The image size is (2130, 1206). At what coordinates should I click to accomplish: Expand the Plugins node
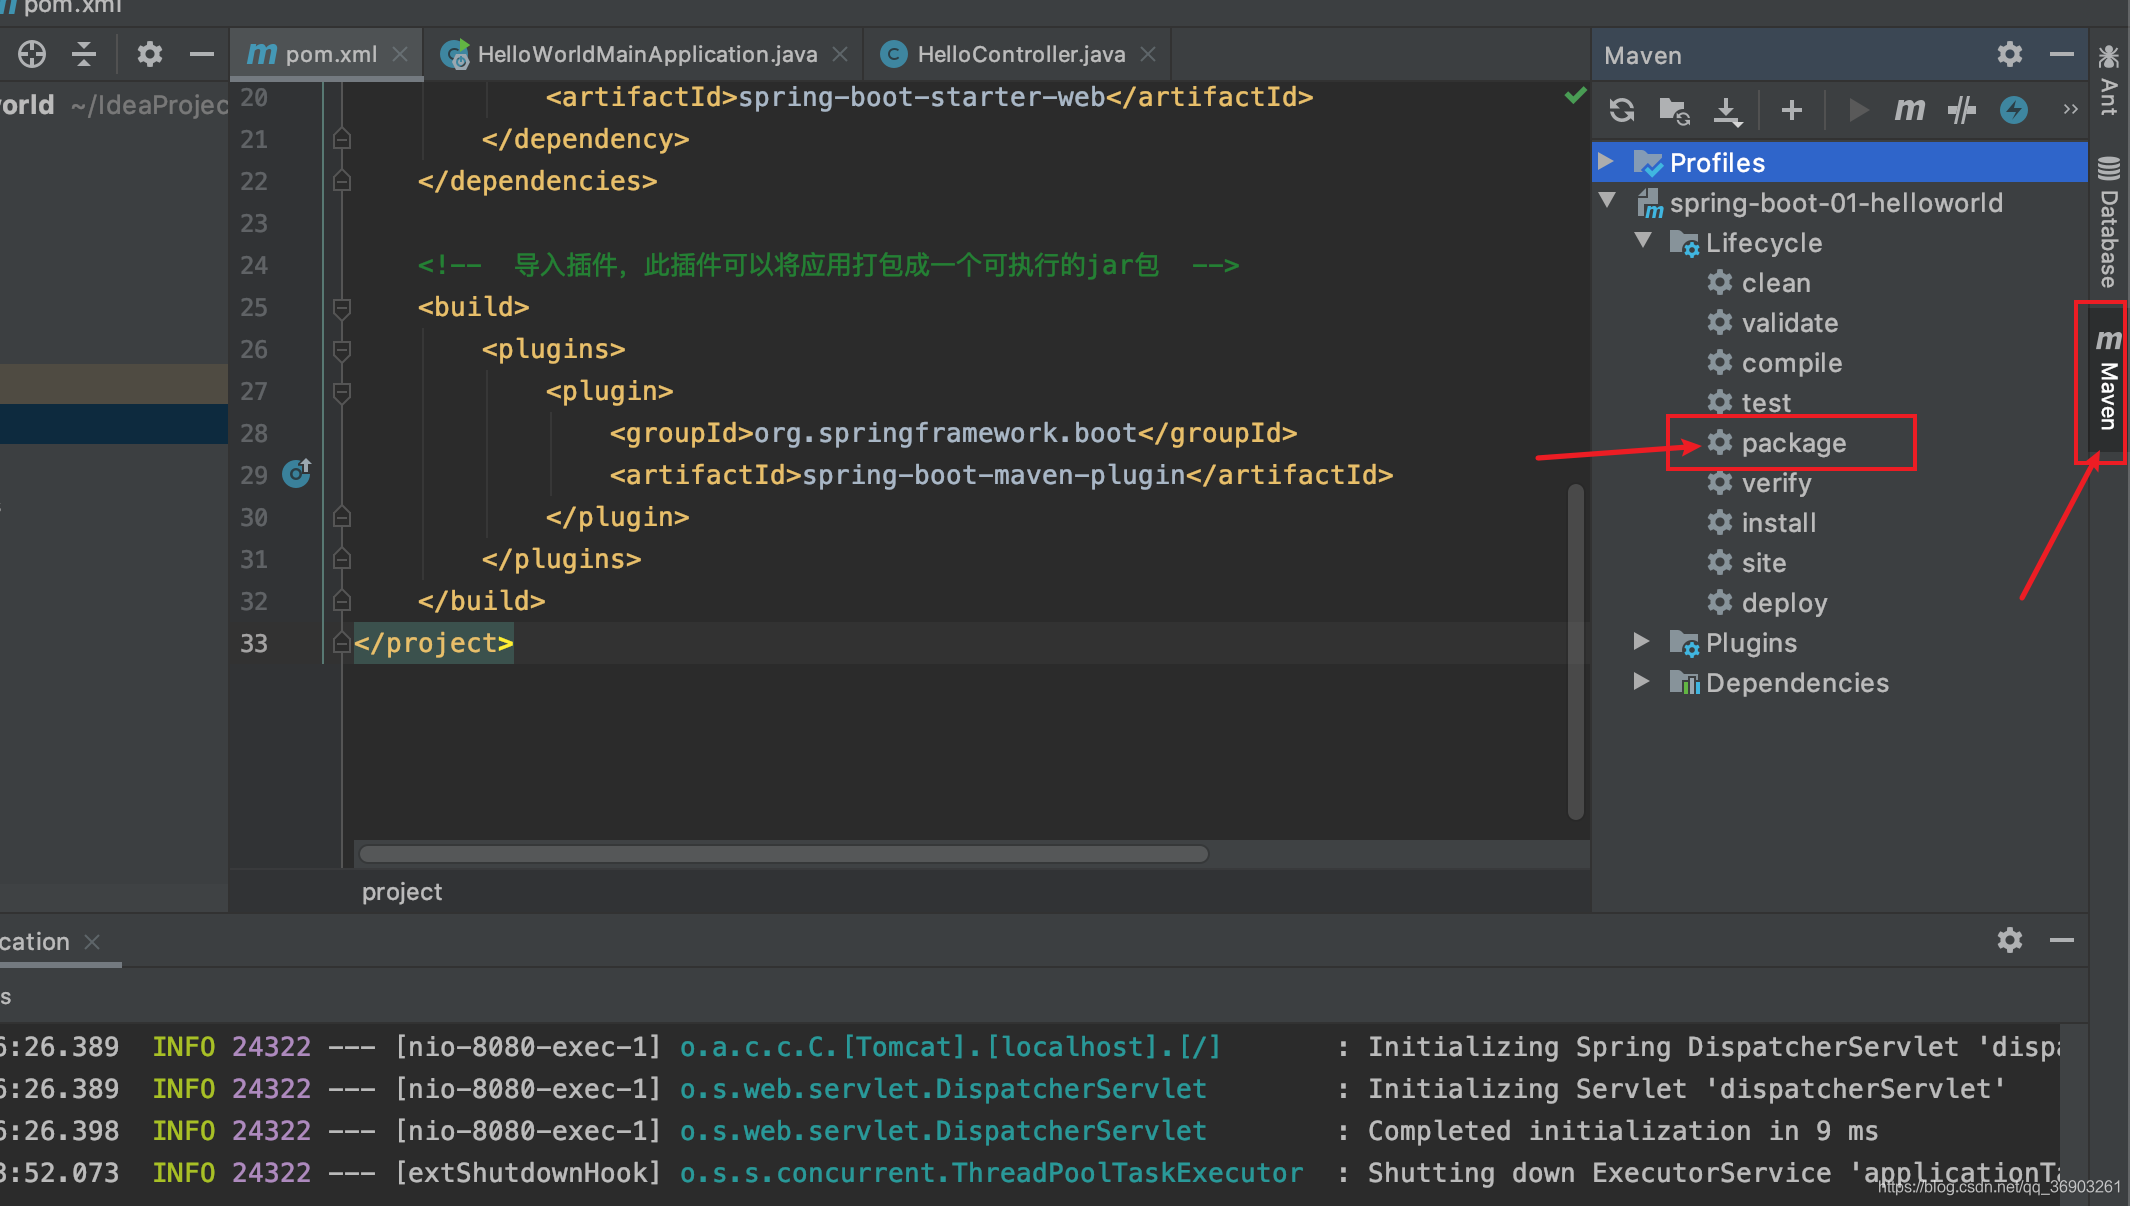(1641, 641)
